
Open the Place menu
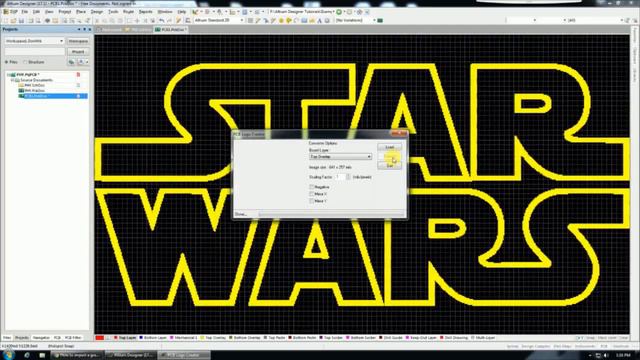click(81, 12)
